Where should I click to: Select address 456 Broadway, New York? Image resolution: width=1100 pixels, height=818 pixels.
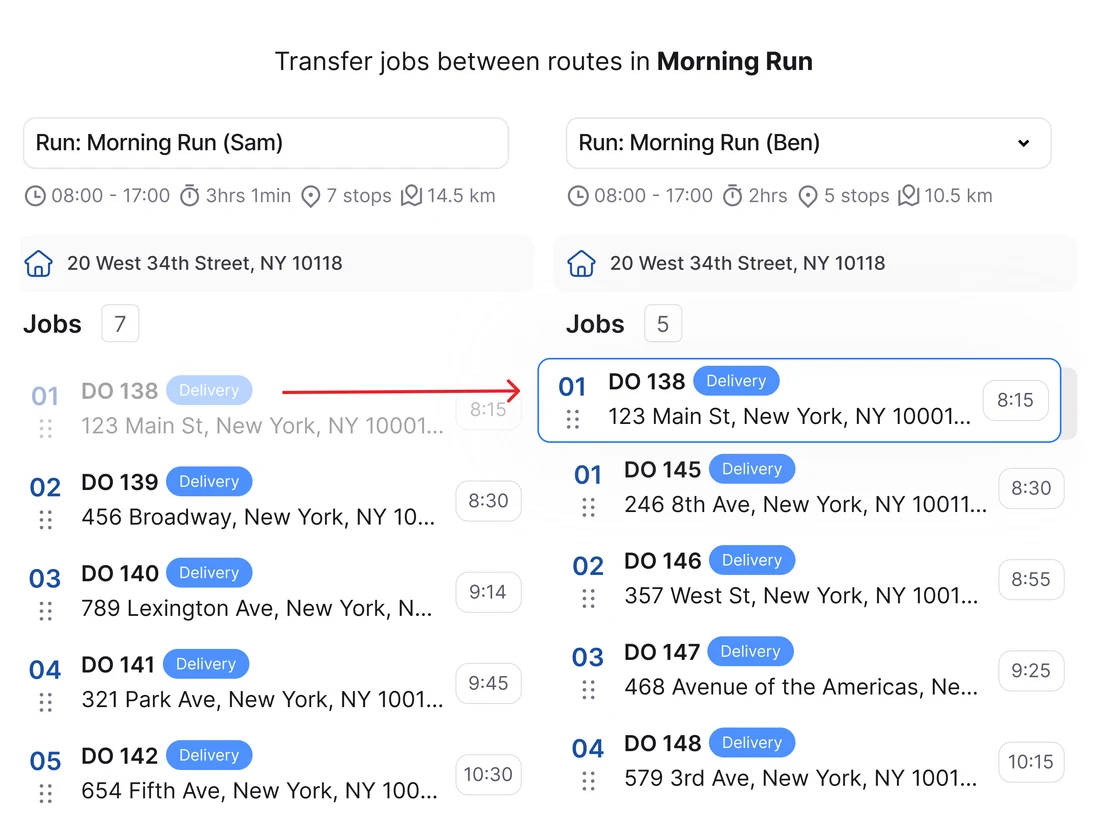pyautogui.click(x=258, y=517)
